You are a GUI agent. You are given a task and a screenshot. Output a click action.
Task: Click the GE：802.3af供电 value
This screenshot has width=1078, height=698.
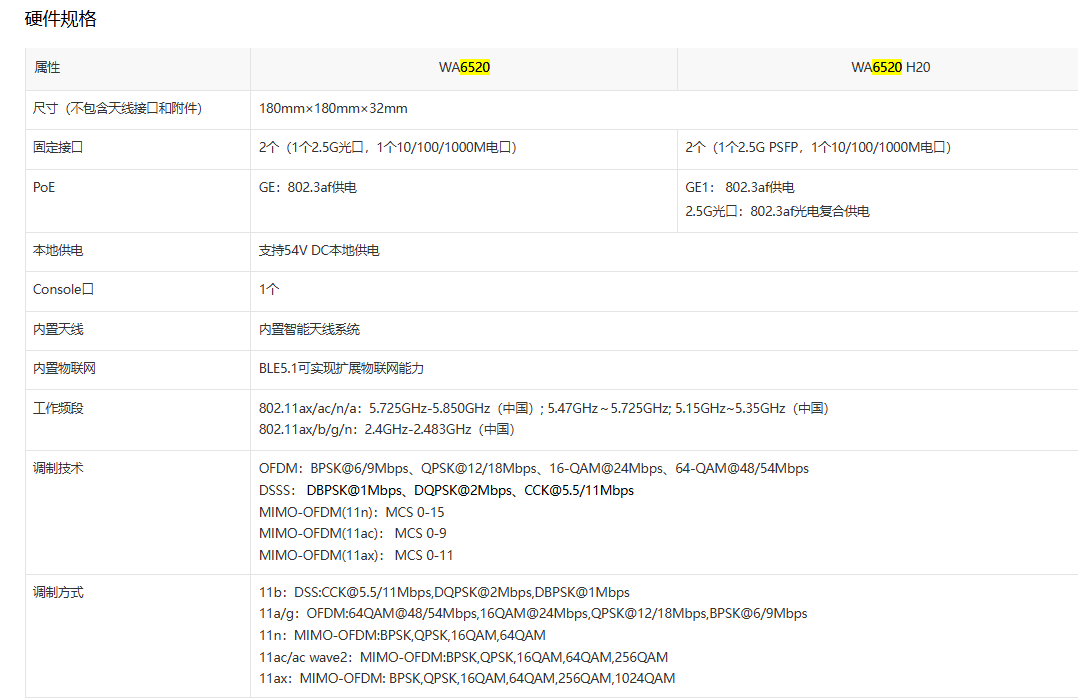coord(308,187)
